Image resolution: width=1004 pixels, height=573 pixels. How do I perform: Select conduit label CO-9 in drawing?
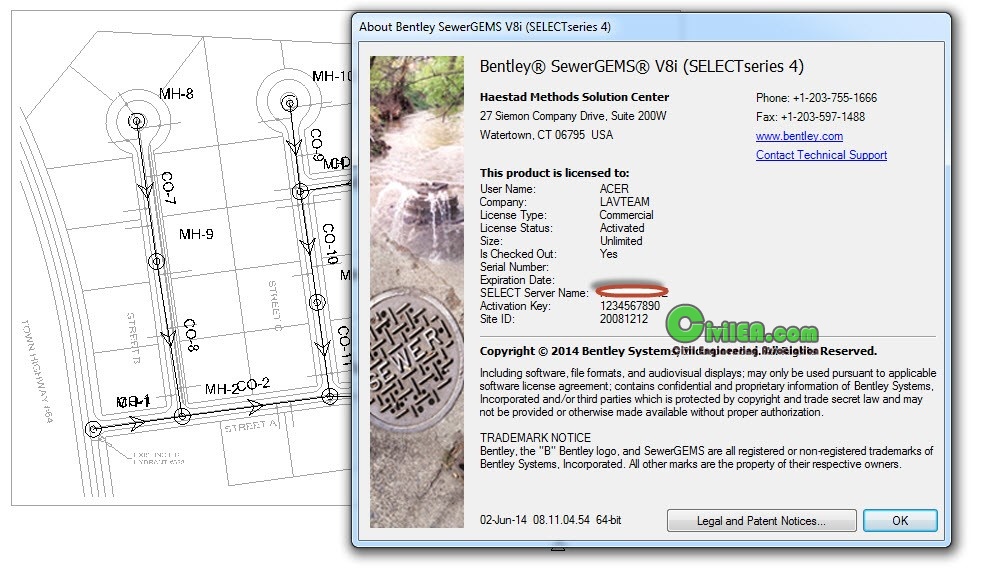point(316,145)
